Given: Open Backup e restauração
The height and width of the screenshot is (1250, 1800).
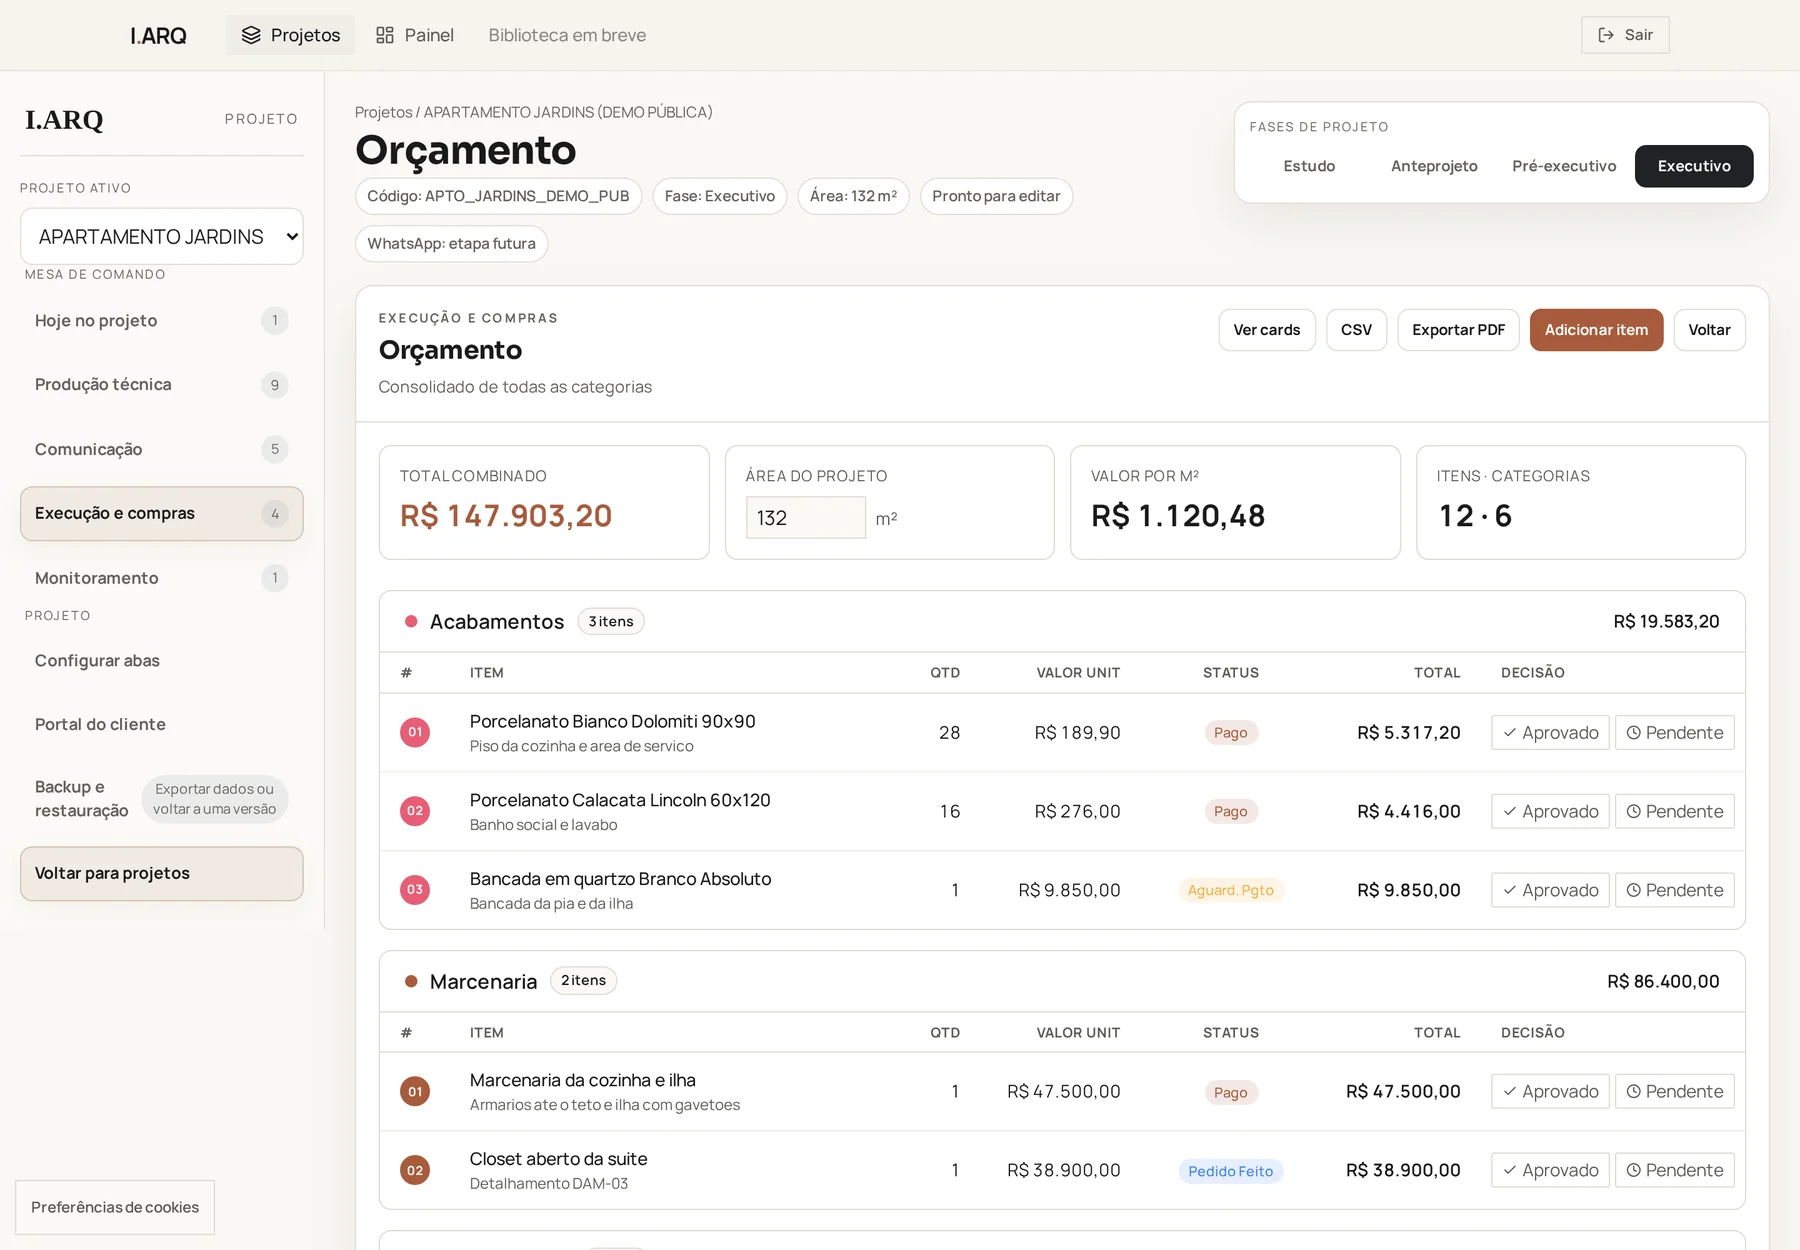Looking at the screenshot, I should [162, 799].
